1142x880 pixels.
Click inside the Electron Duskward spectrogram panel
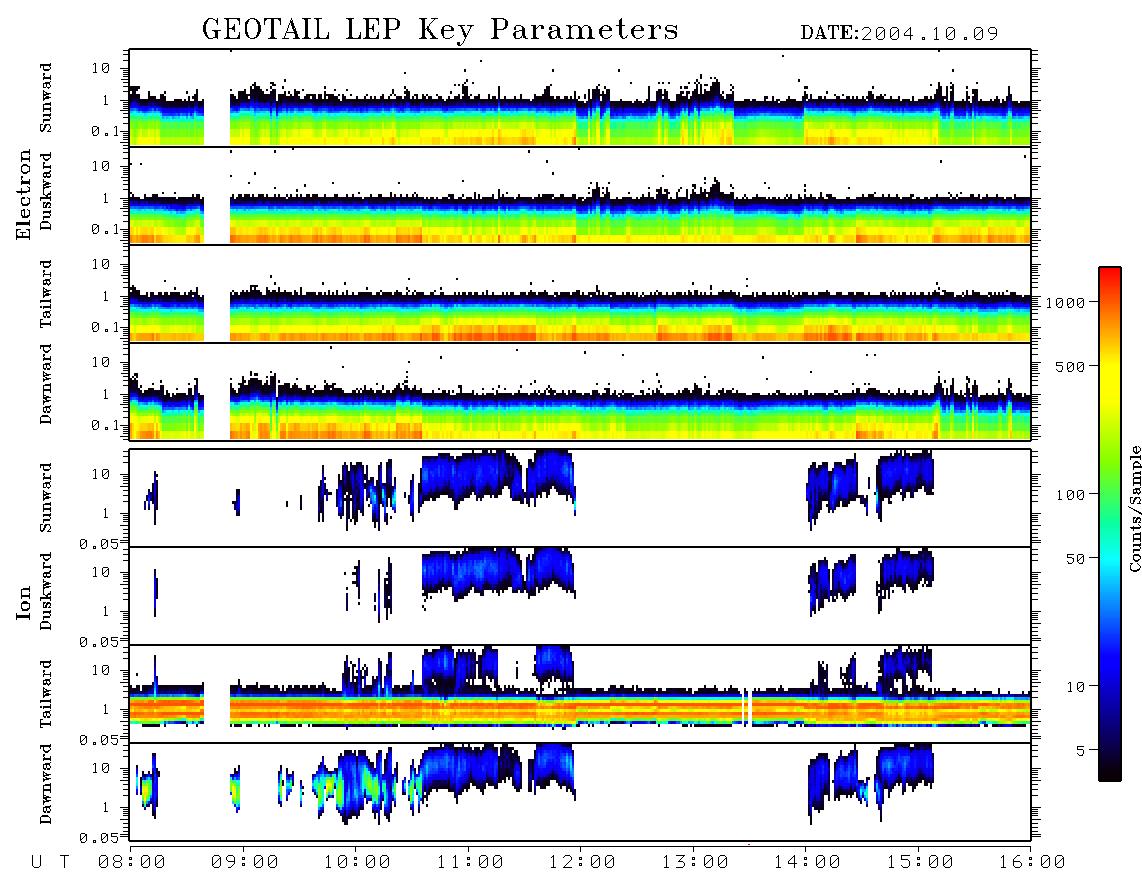tap(580, 195)
